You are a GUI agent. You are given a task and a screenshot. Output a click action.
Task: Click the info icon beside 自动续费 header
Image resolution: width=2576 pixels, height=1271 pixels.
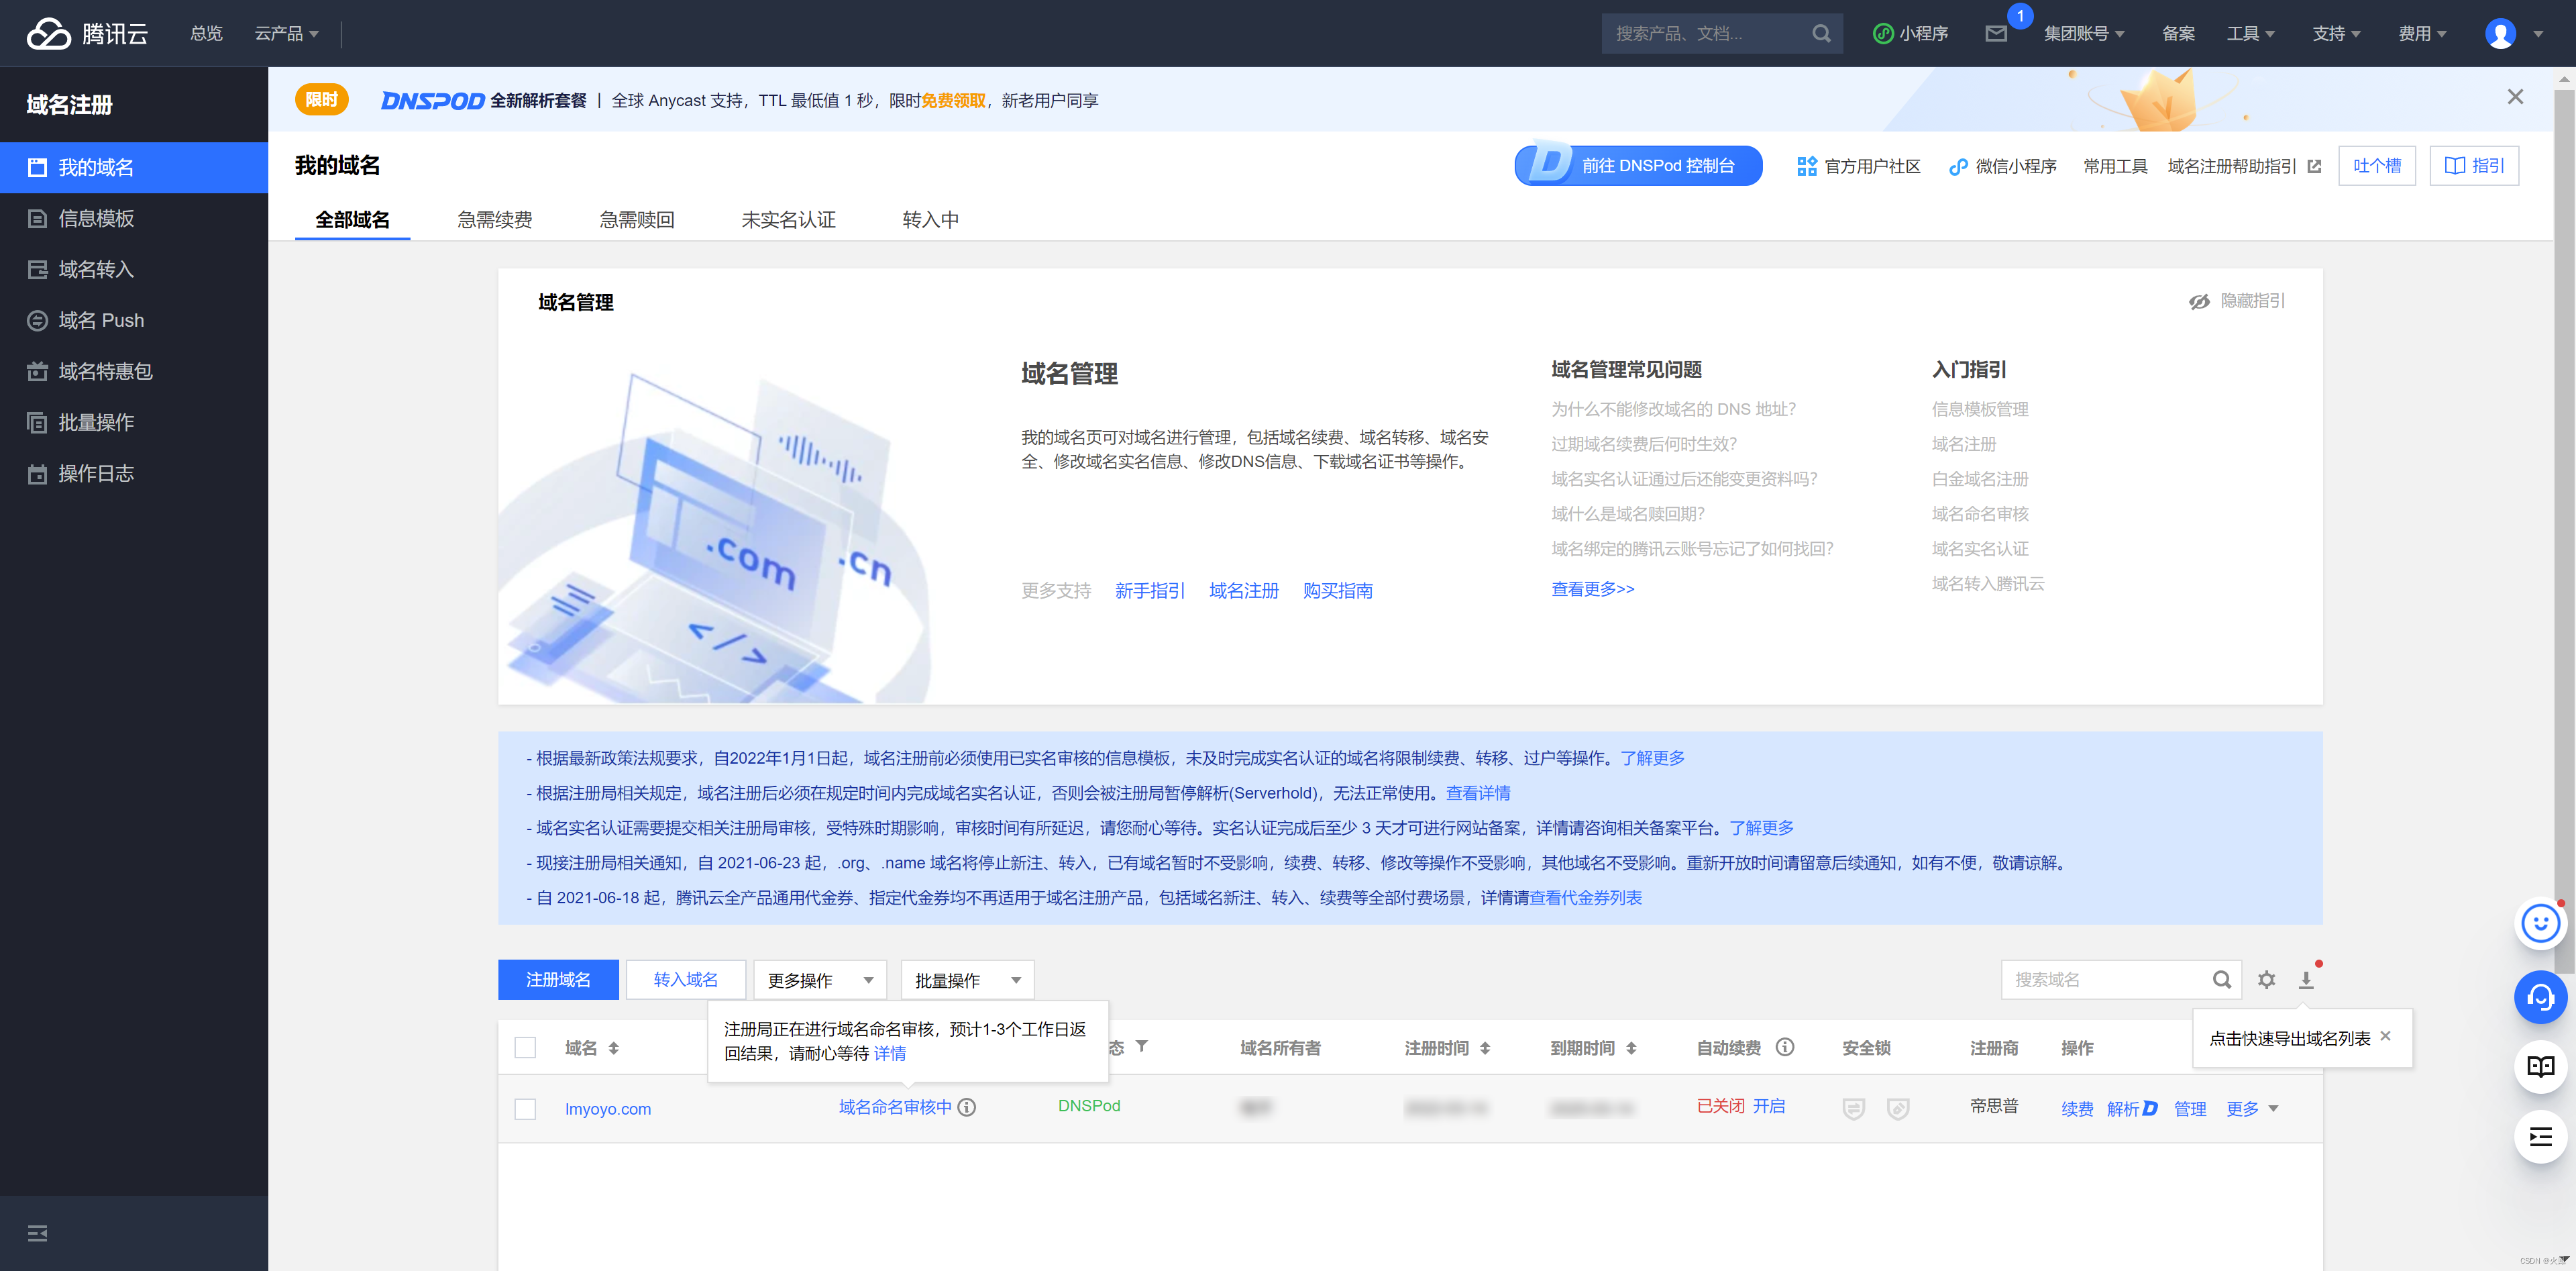(1785, 1047)
